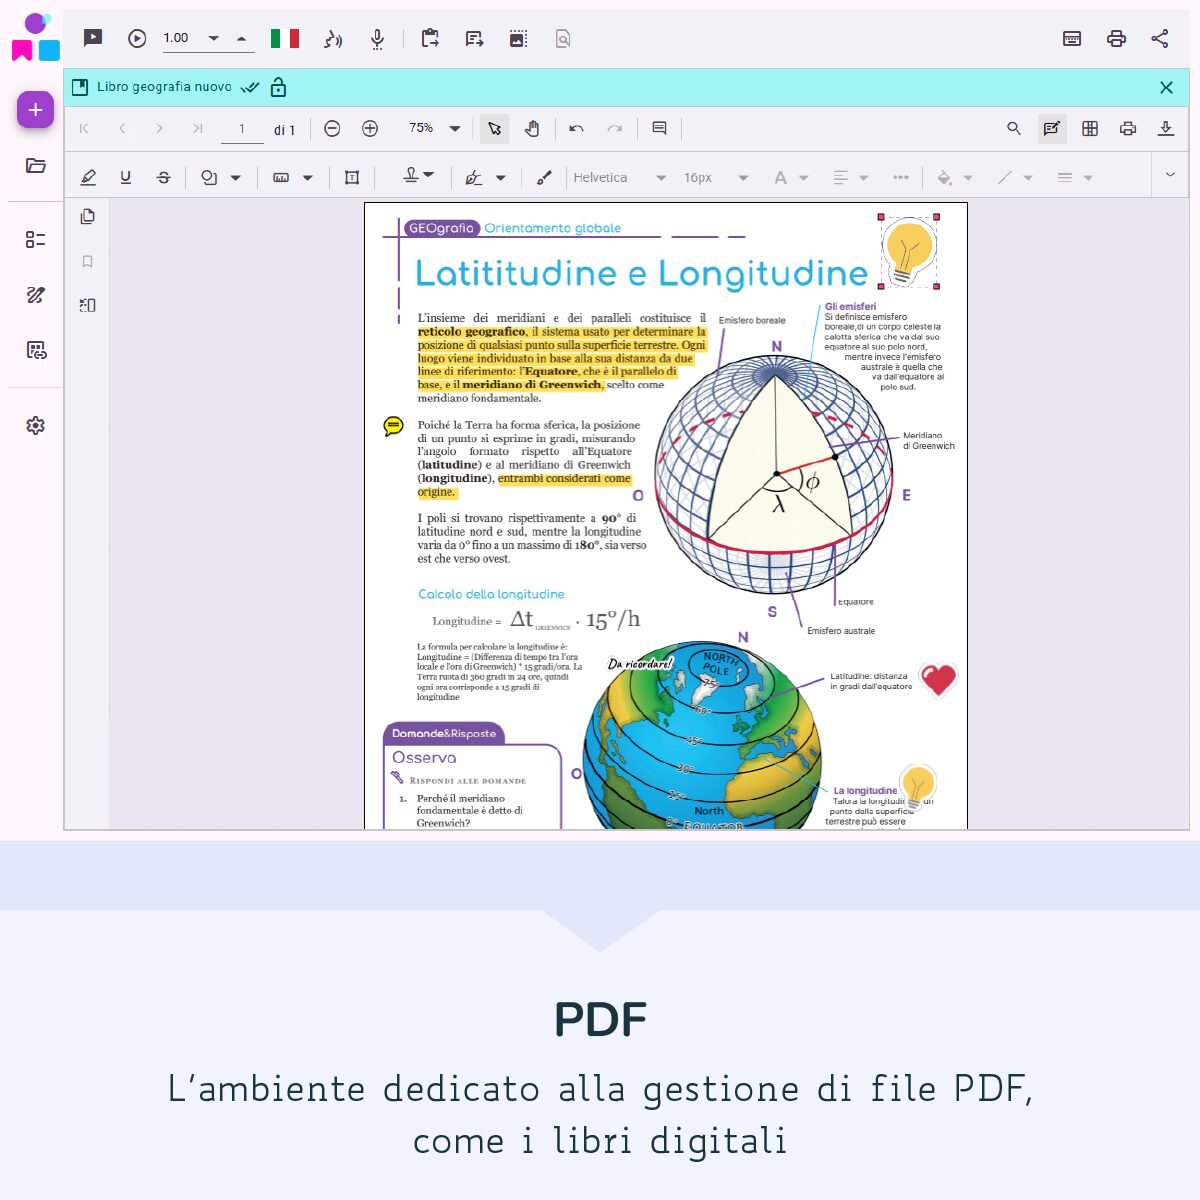1200x1200 pixels.
Task: Print from the PDF toolbar printer icon
Action: [1128, 128]
